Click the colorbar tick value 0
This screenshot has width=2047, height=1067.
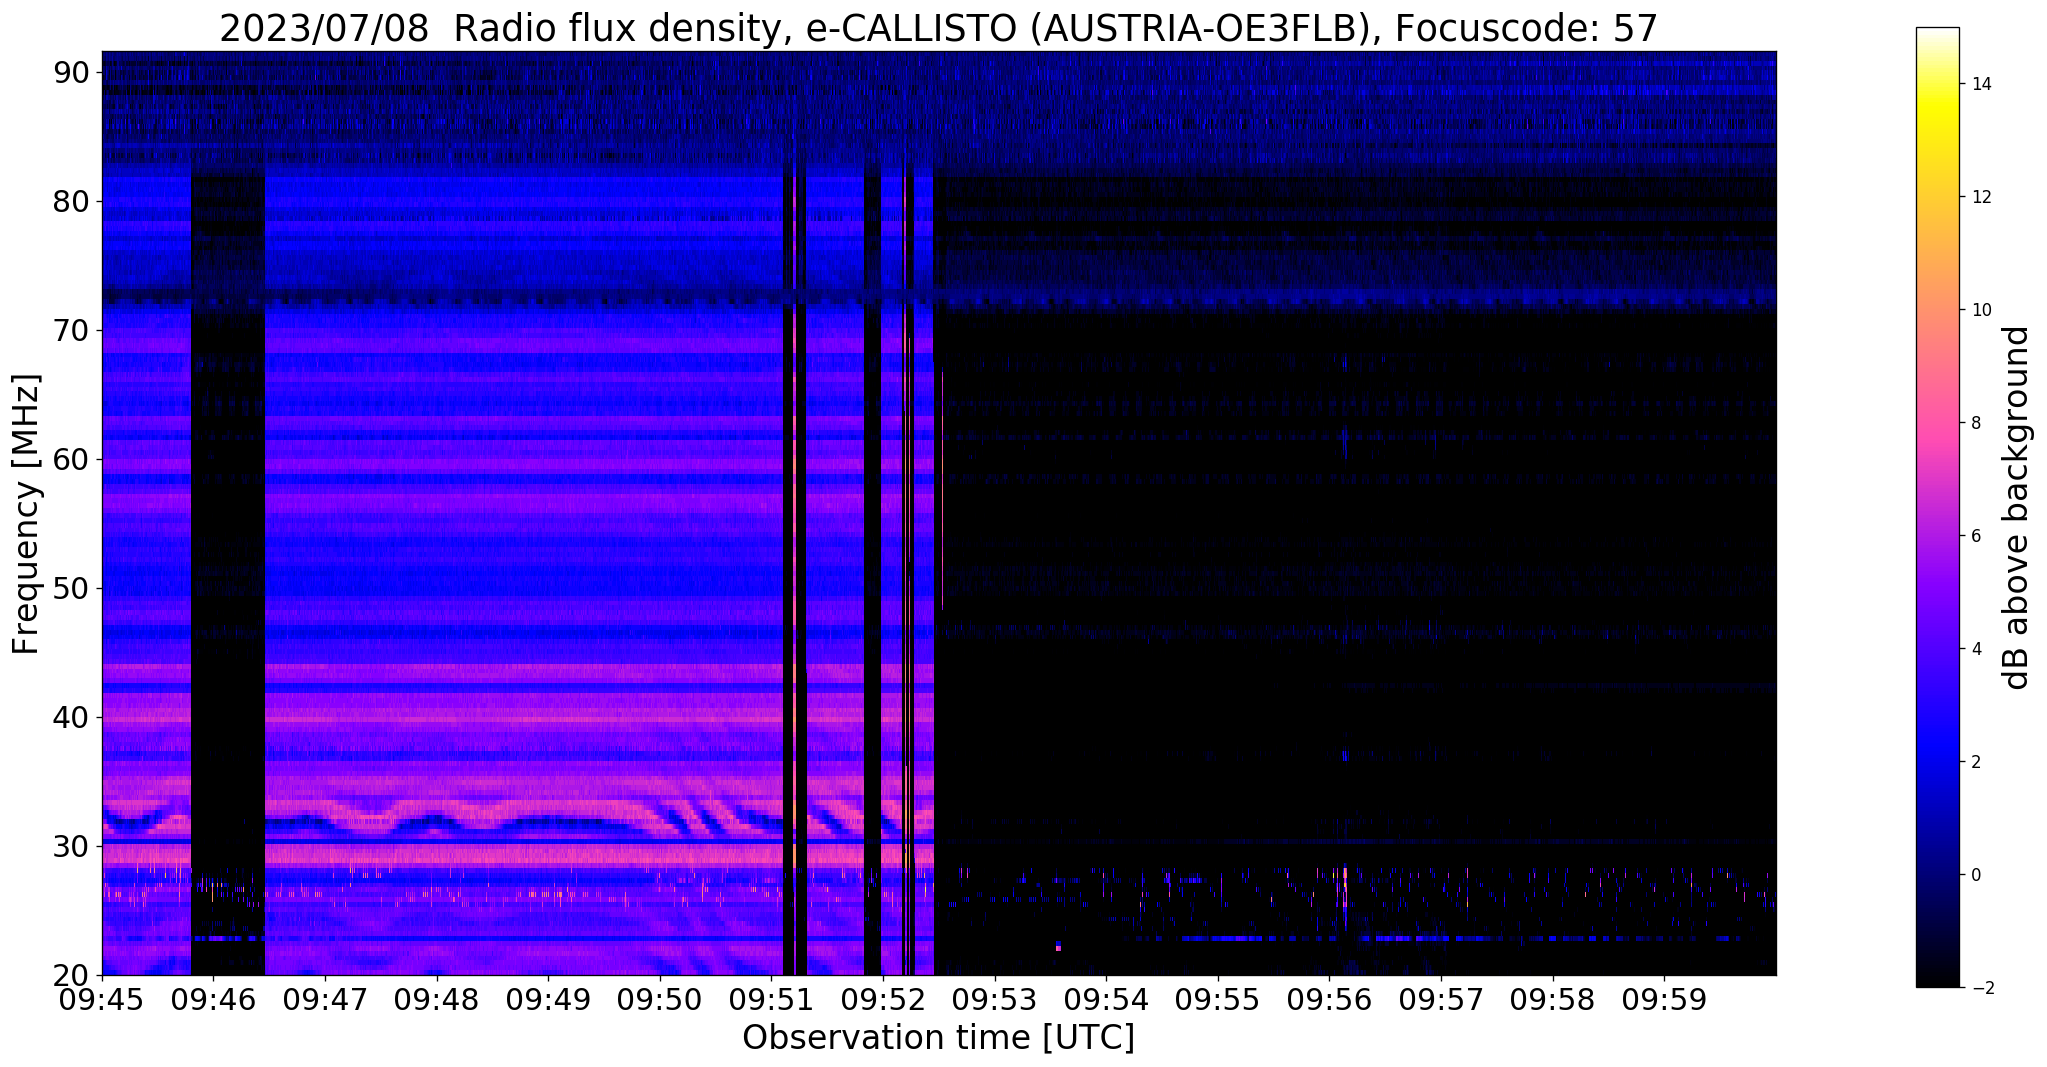tap(1975, 875)
